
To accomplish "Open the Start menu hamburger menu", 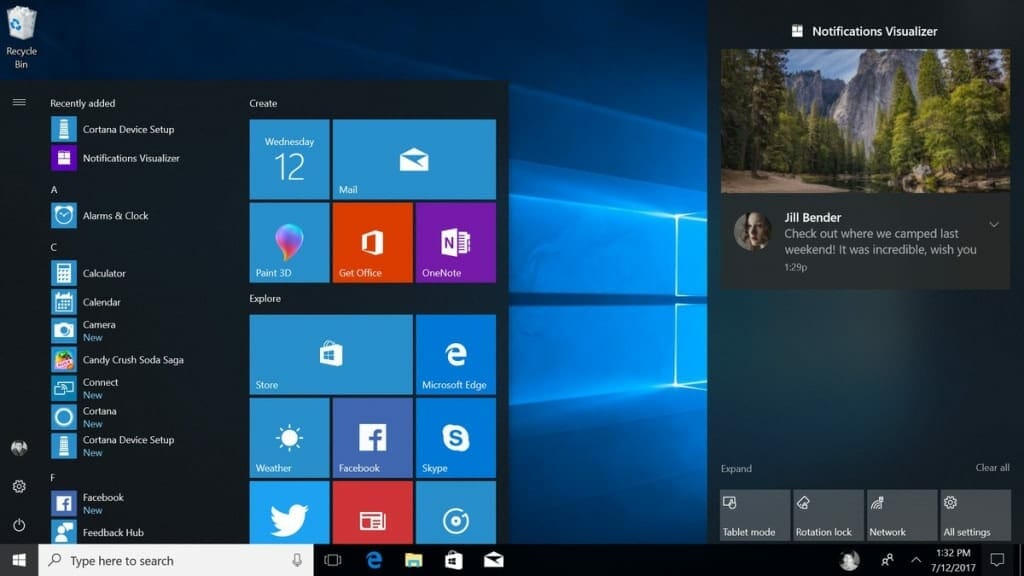I will tap(19, 101).
